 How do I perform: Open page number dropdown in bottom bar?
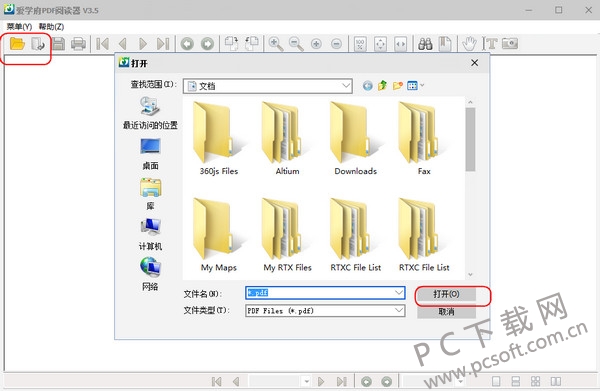307,381
